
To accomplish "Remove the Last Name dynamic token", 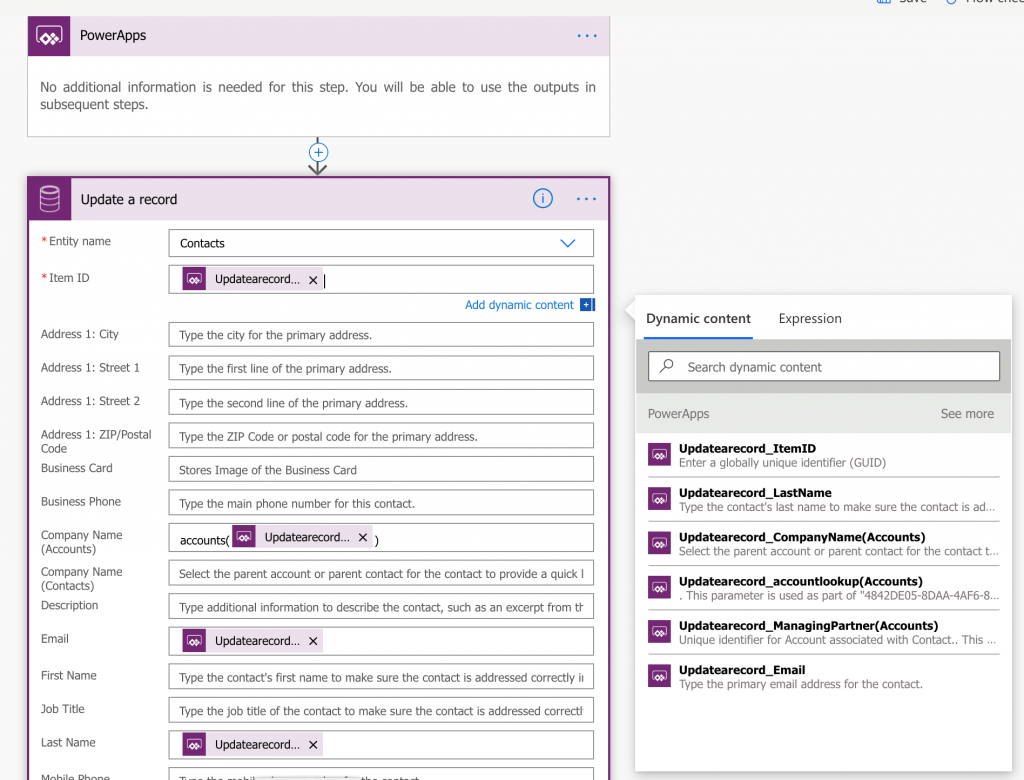I will 313,745.
